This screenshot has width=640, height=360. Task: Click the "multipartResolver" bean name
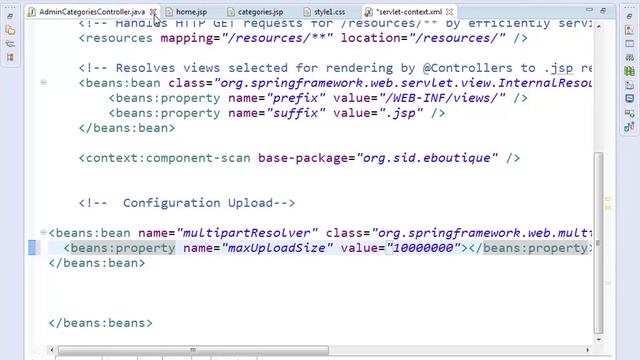pyautogui.click(x=247, y=233)
